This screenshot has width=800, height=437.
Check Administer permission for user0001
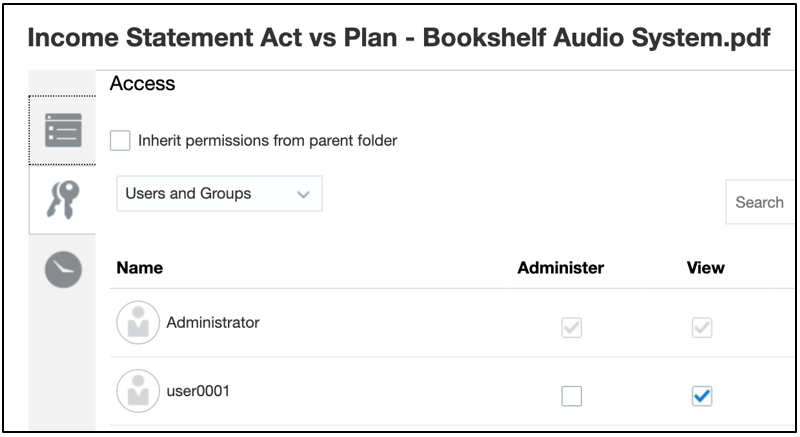point(571,396)
